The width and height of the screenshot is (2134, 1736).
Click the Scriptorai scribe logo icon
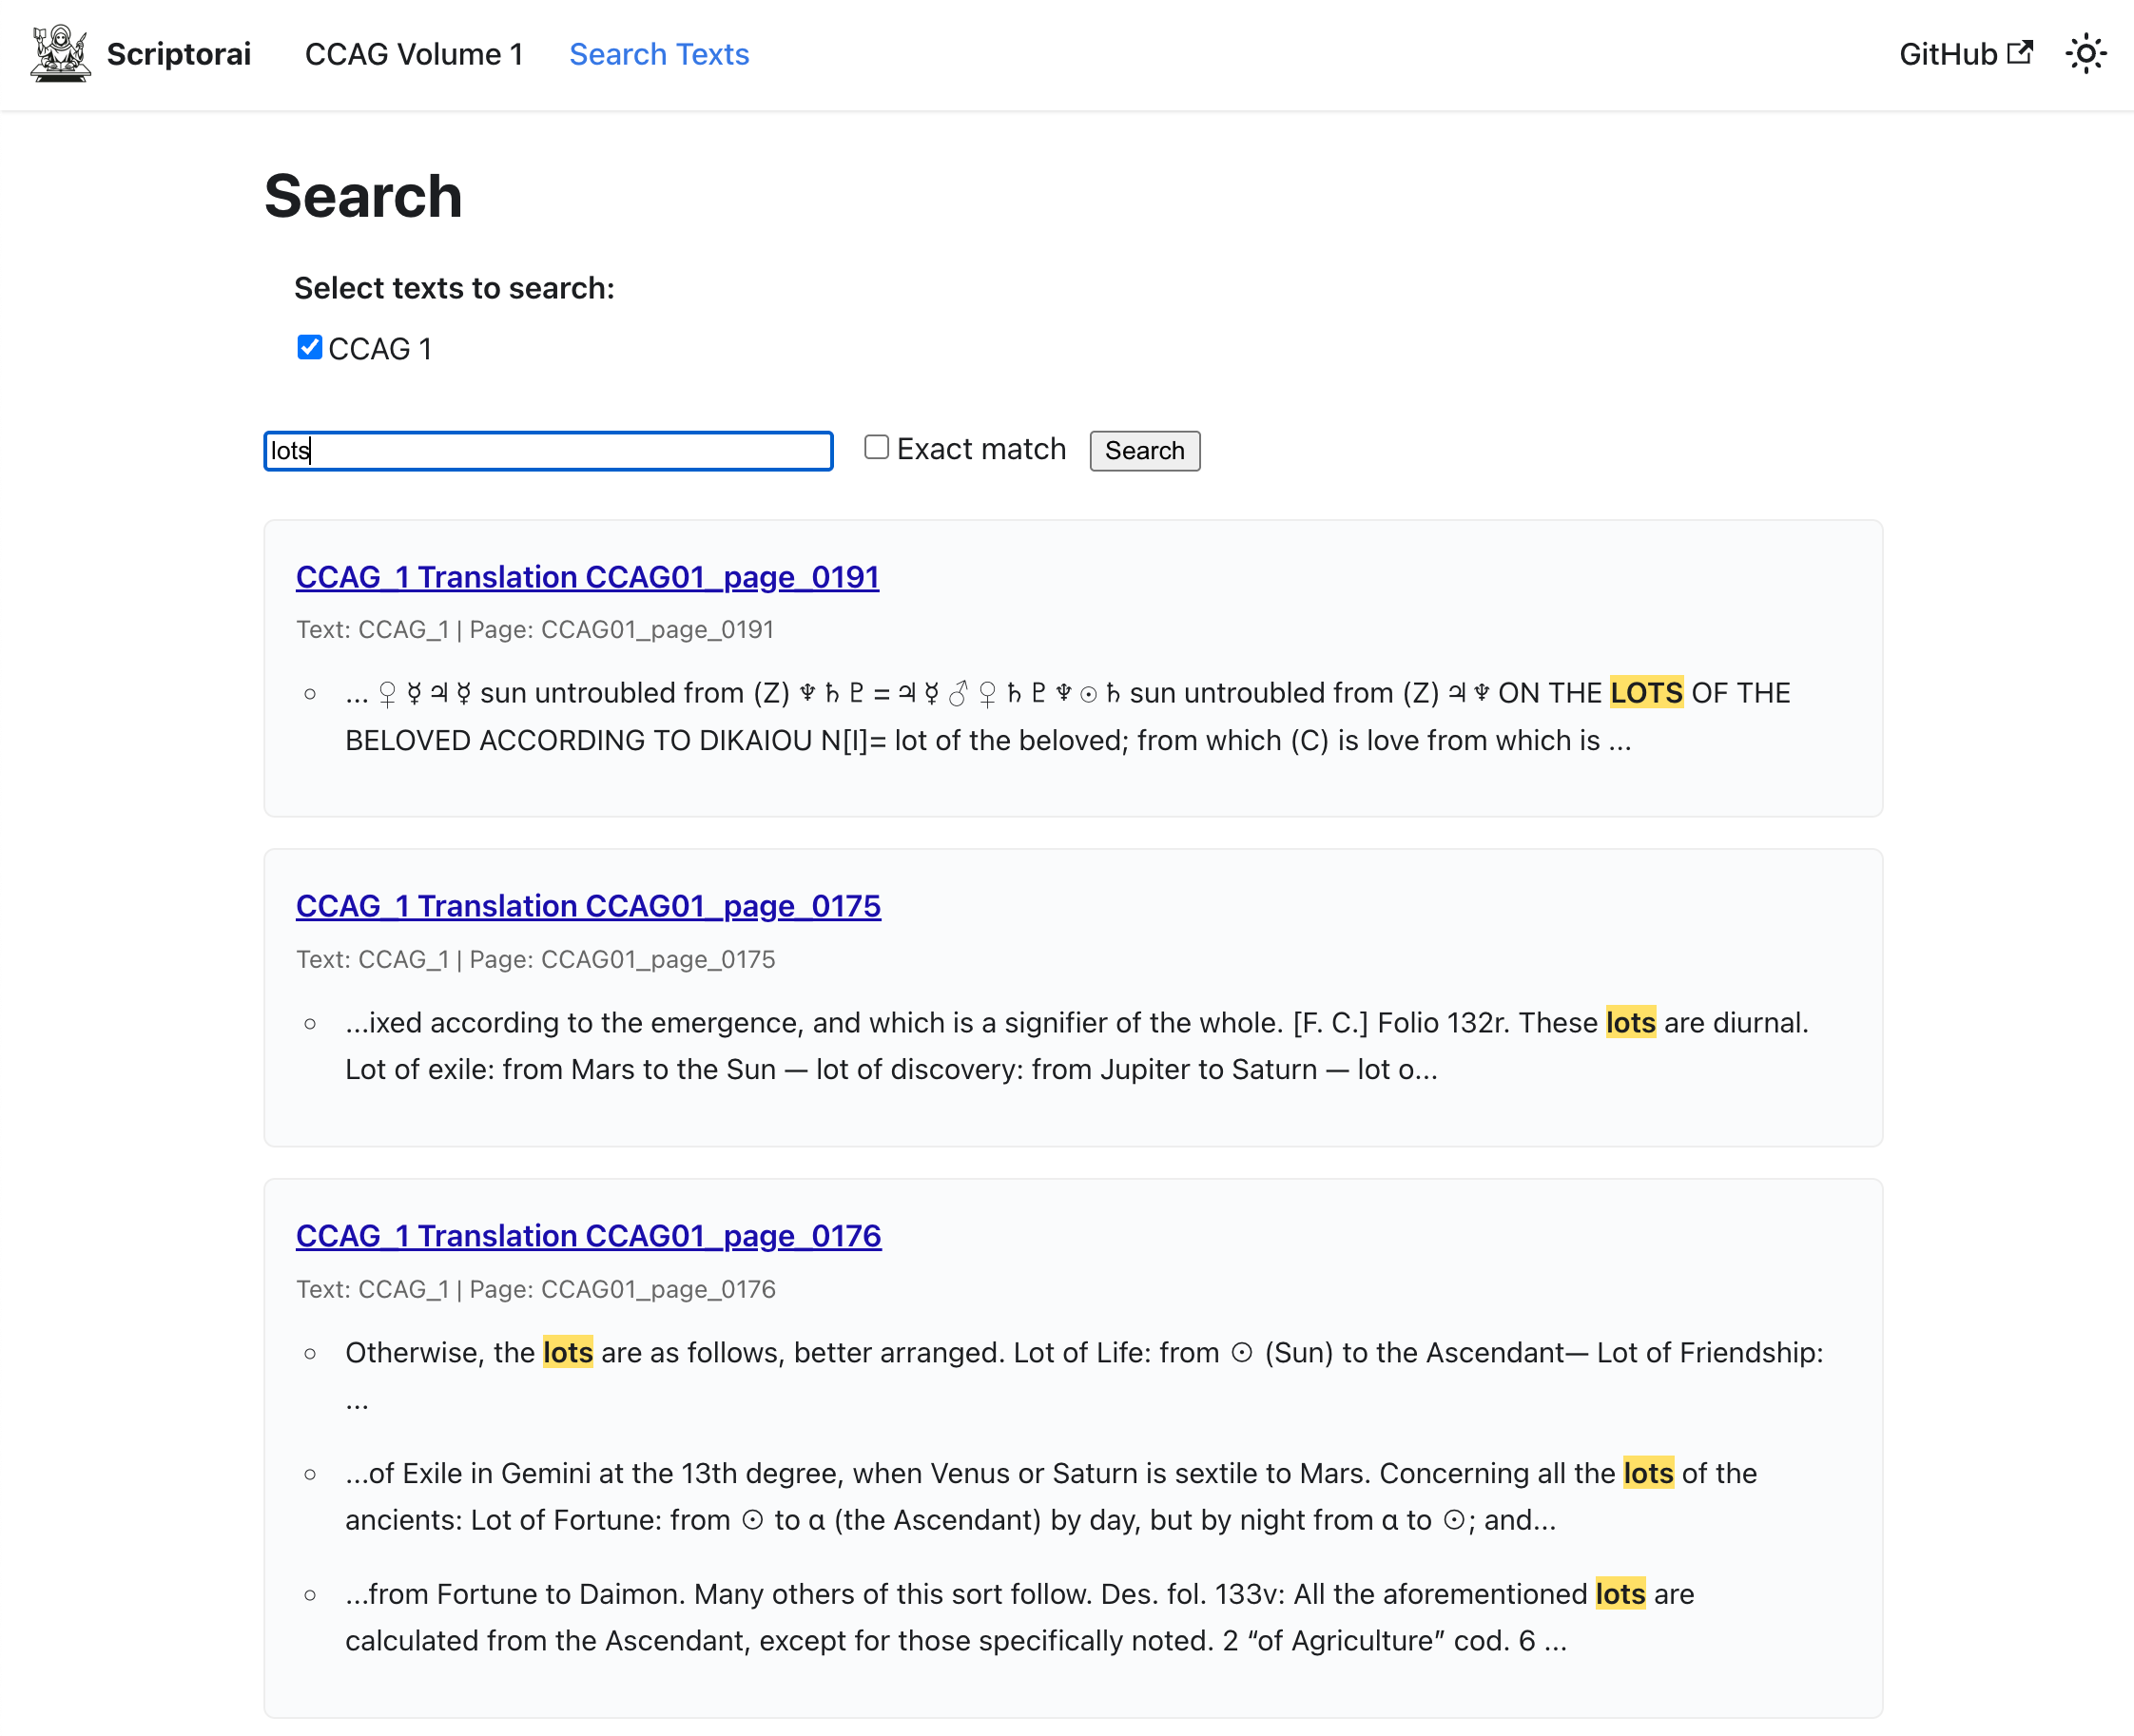click(x=60, y=54)
